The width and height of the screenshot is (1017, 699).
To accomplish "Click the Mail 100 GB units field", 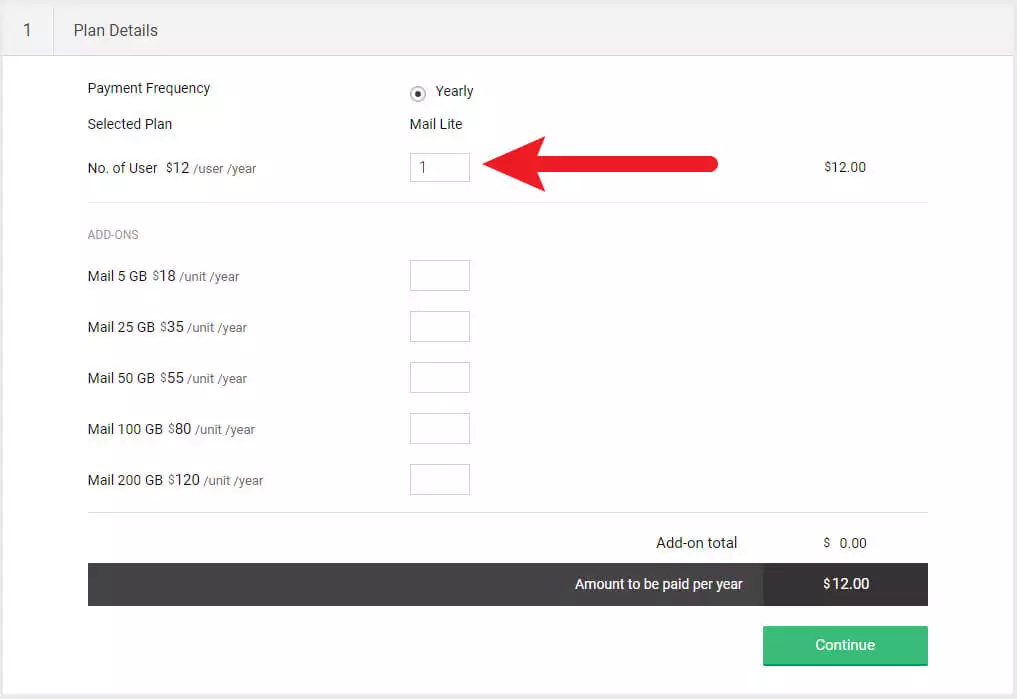I will pos(440,429).
